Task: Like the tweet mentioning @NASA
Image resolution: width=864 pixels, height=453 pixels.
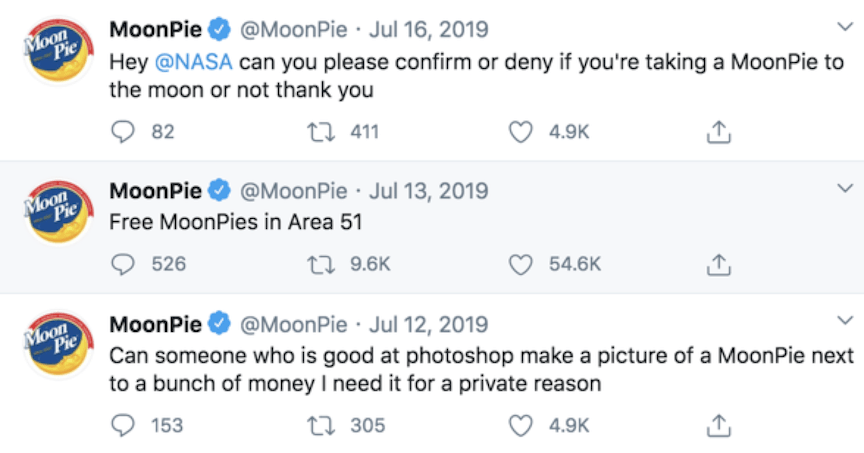Action: tap(521, 132)
